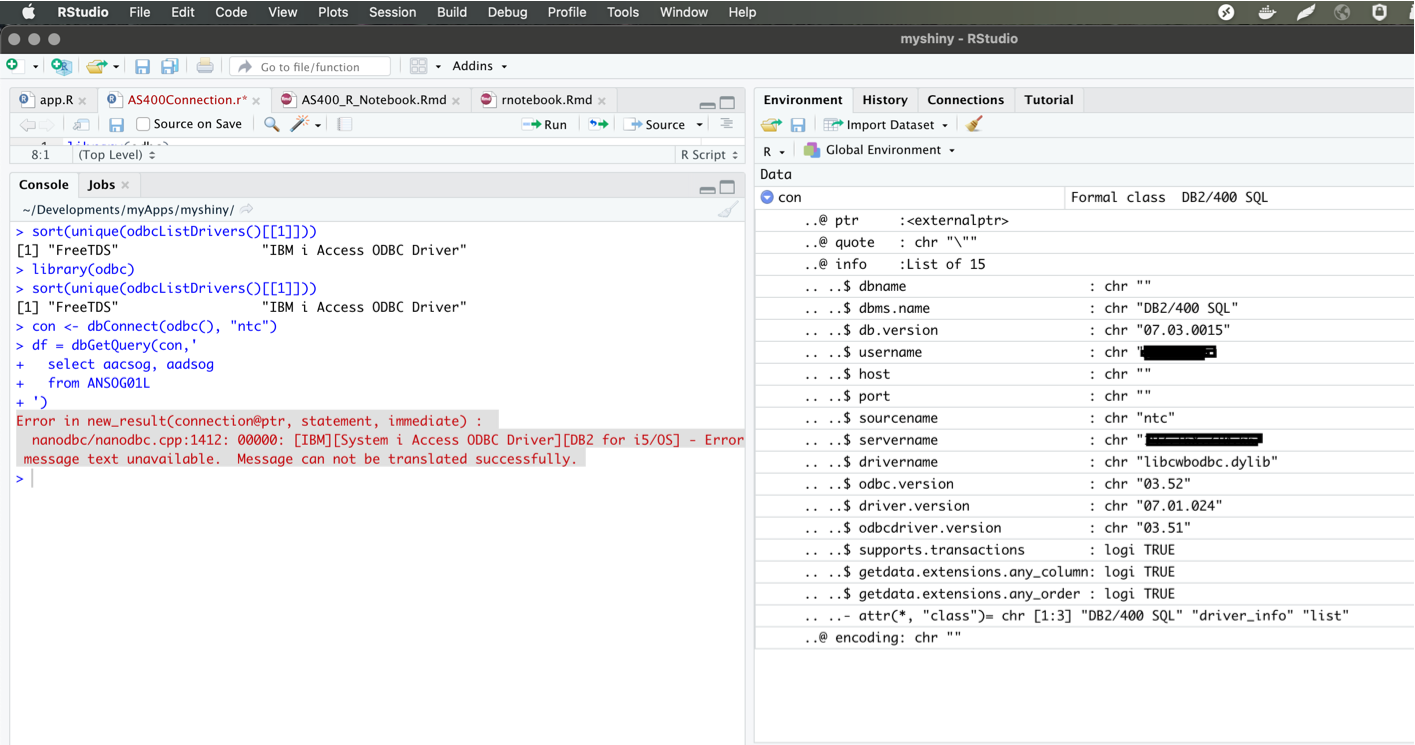Open a new file with the new document icon
This screenshot has height=745, width=1415.
click(14, 65)
